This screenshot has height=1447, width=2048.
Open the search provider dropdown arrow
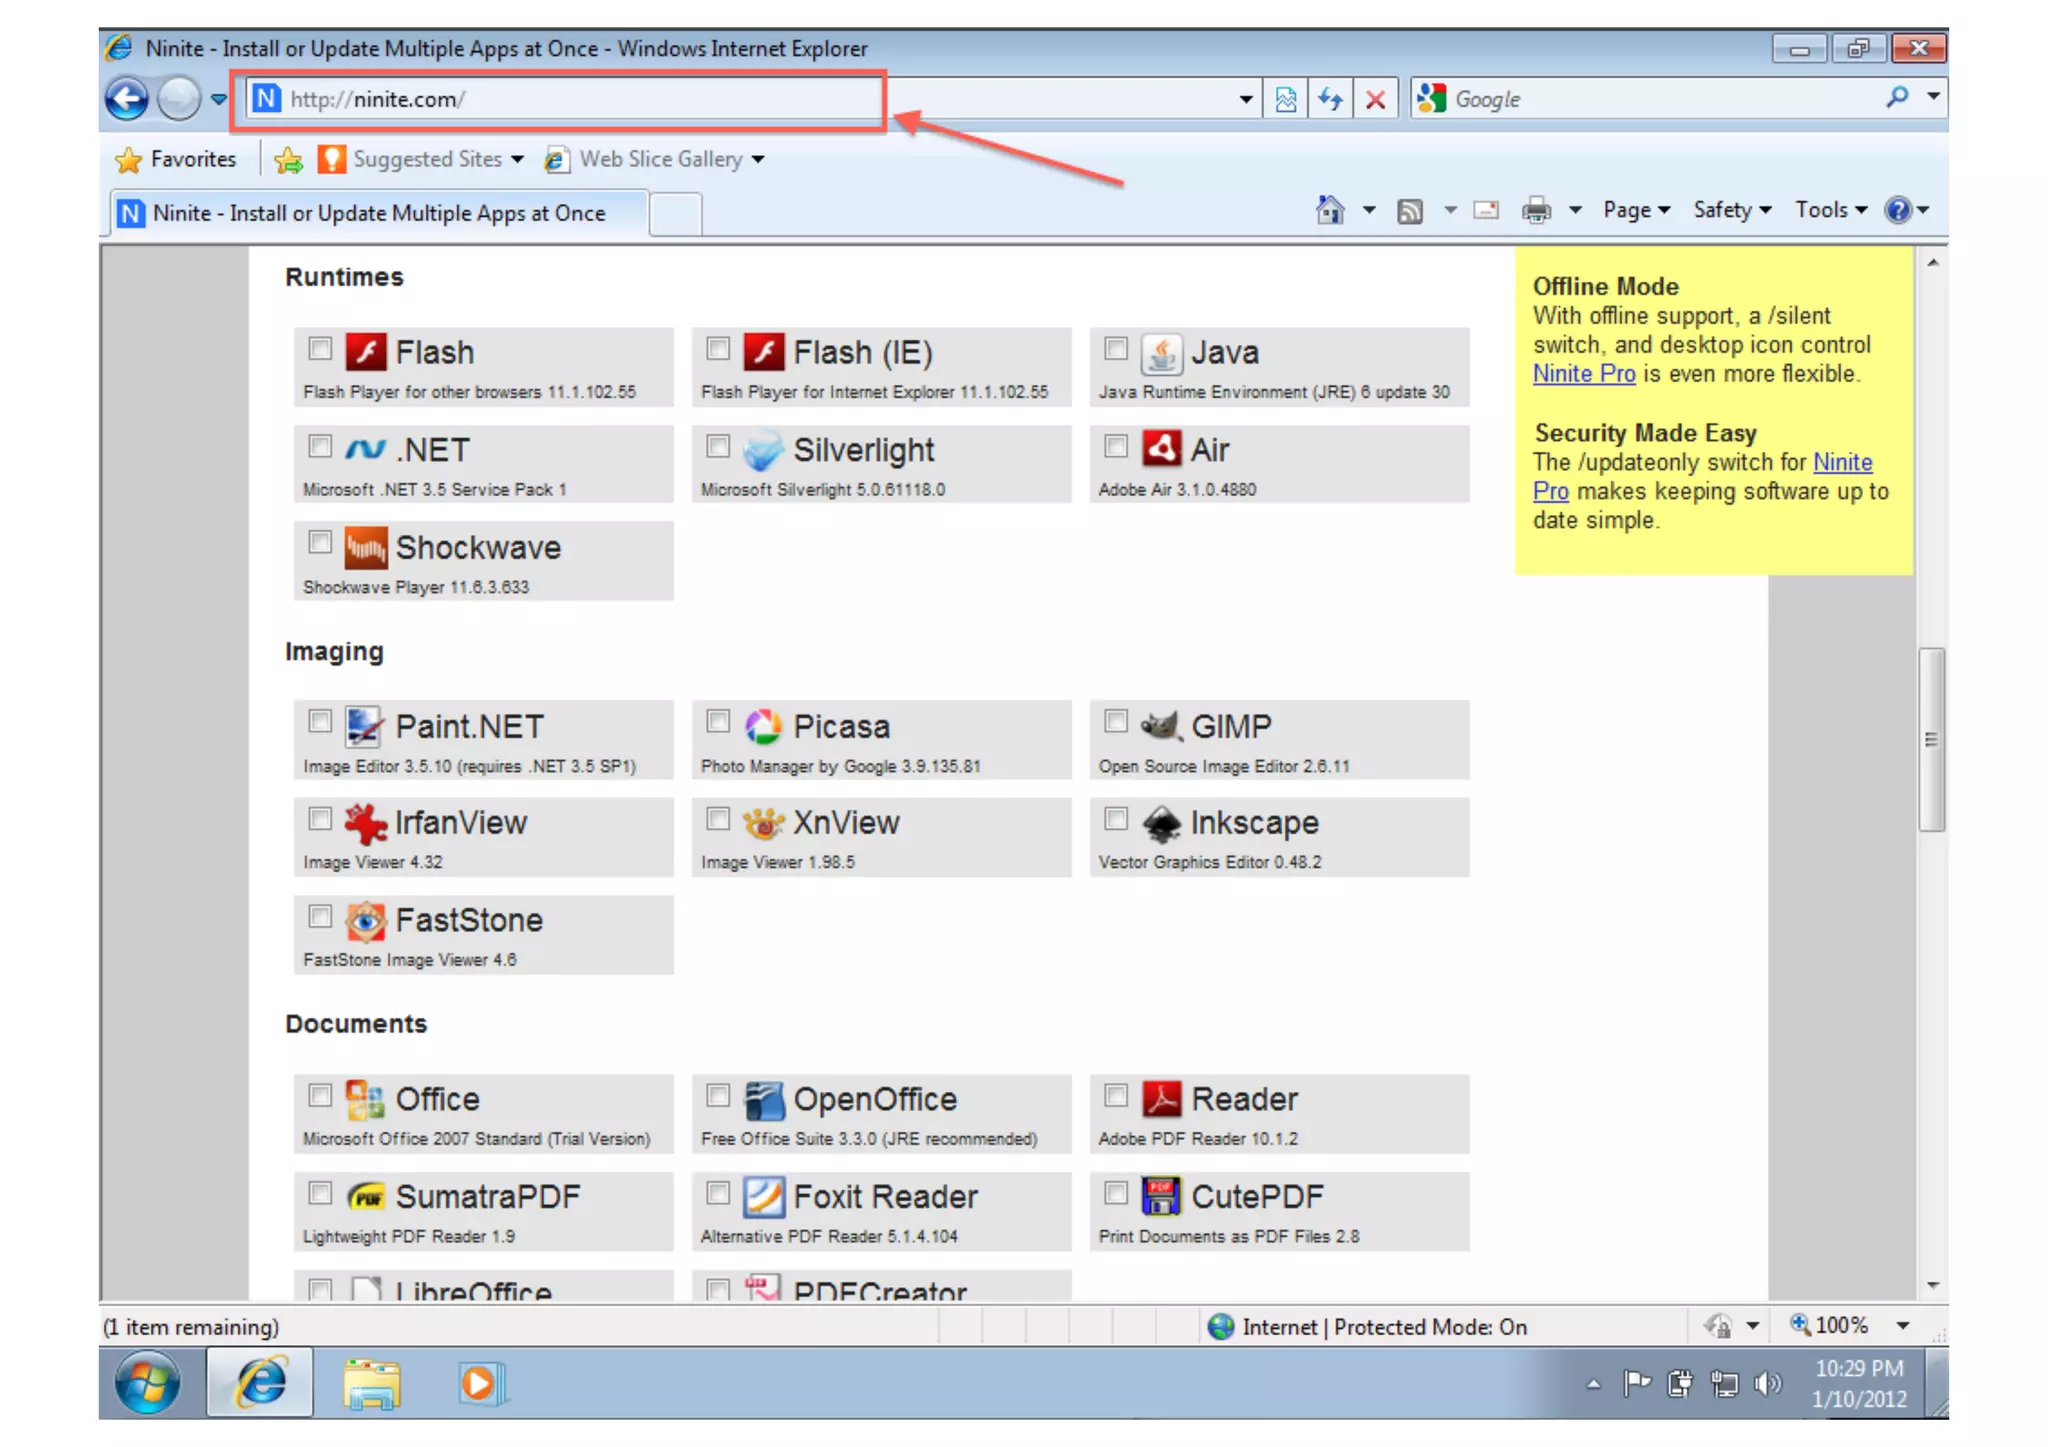[1933, 96]
